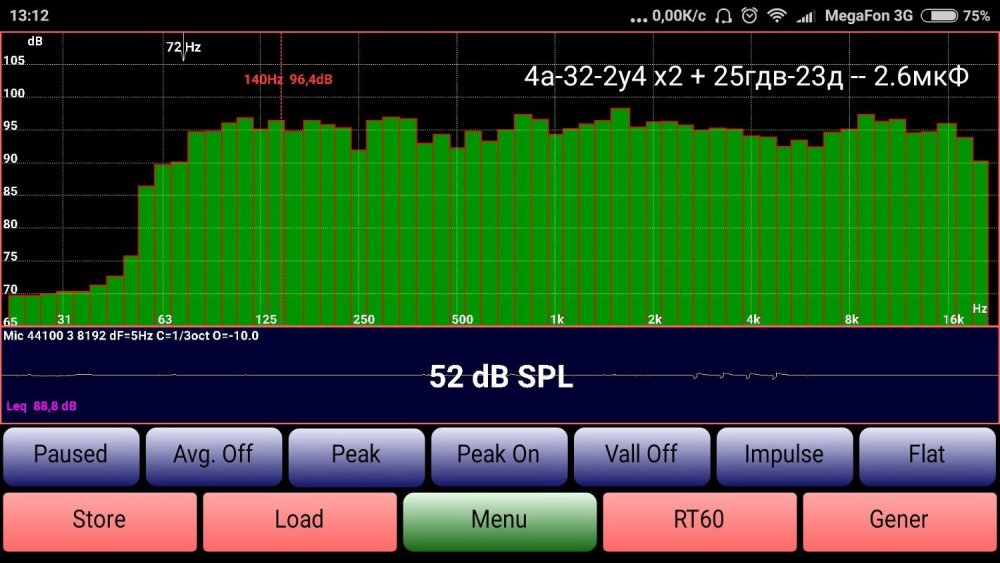Viewport: 1000px width, 563px height.
Task: Store the current measurement
Action: point(99,520)
